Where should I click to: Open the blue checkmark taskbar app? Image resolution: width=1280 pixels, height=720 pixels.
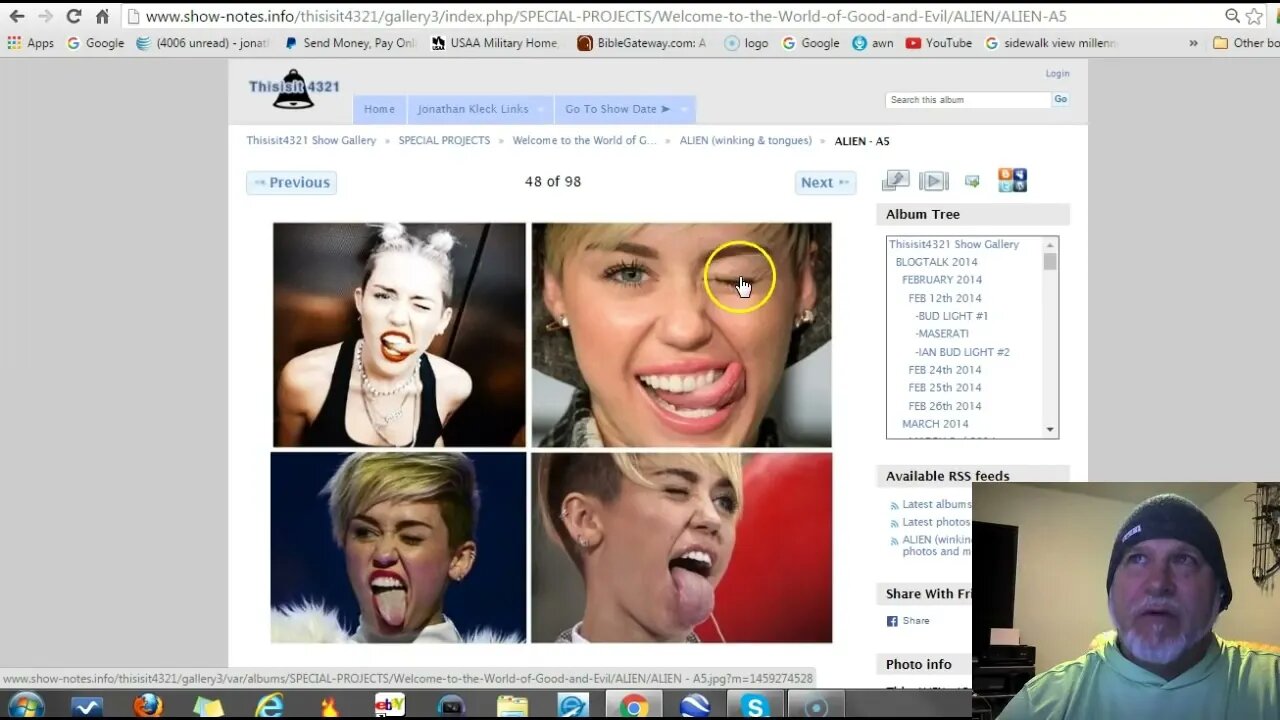pos(87,706)
